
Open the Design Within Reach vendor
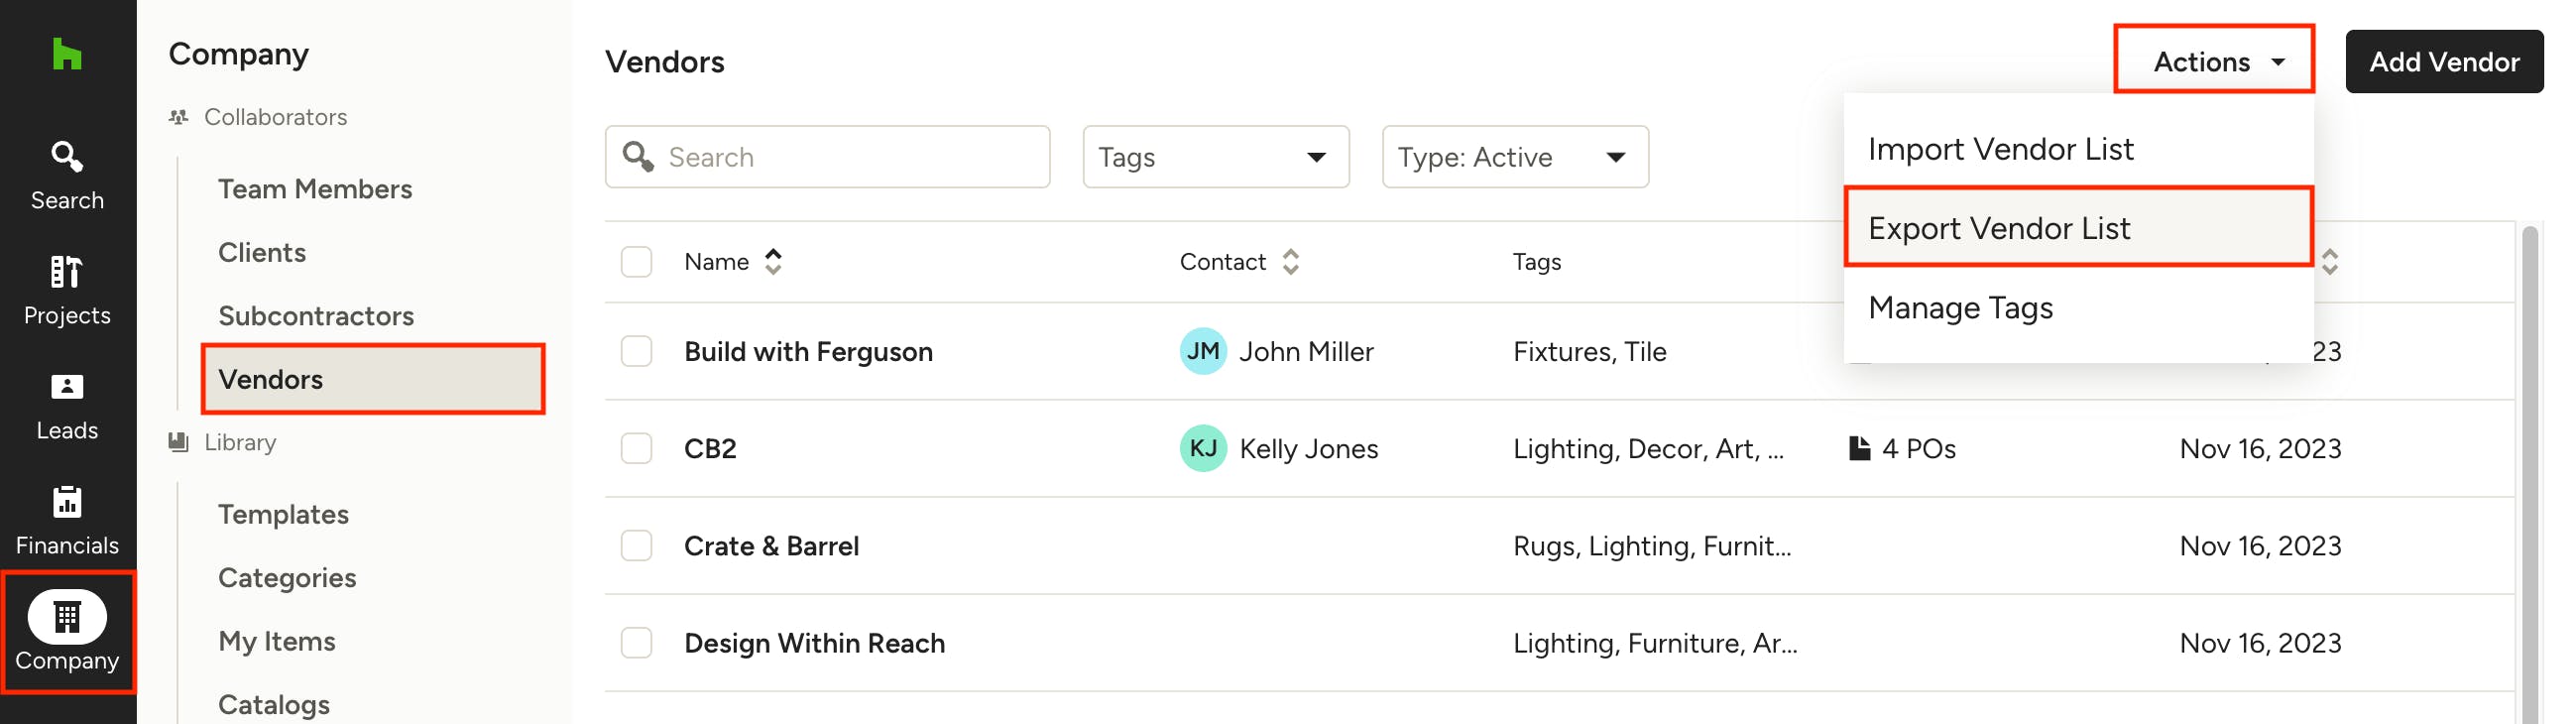point(814,643)
